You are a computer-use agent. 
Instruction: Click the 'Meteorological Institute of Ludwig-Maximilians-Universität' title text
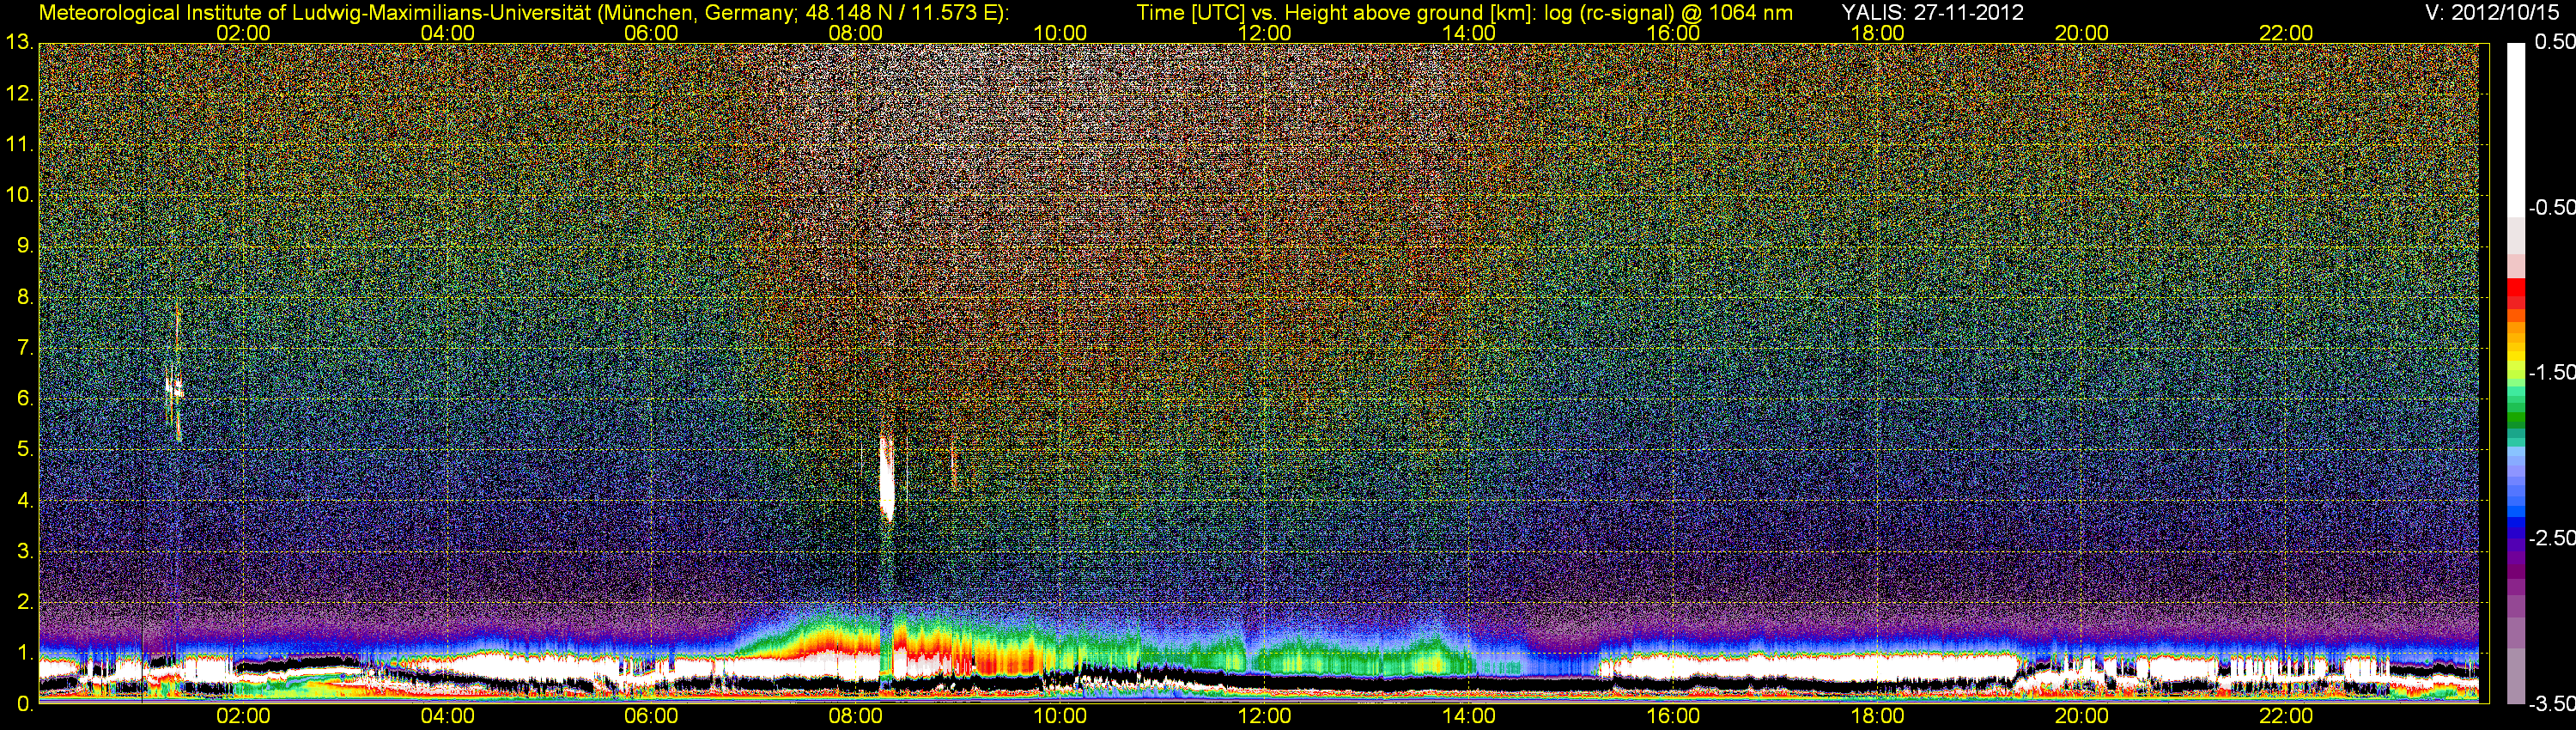pyautogui.click(x=314, y=12)
